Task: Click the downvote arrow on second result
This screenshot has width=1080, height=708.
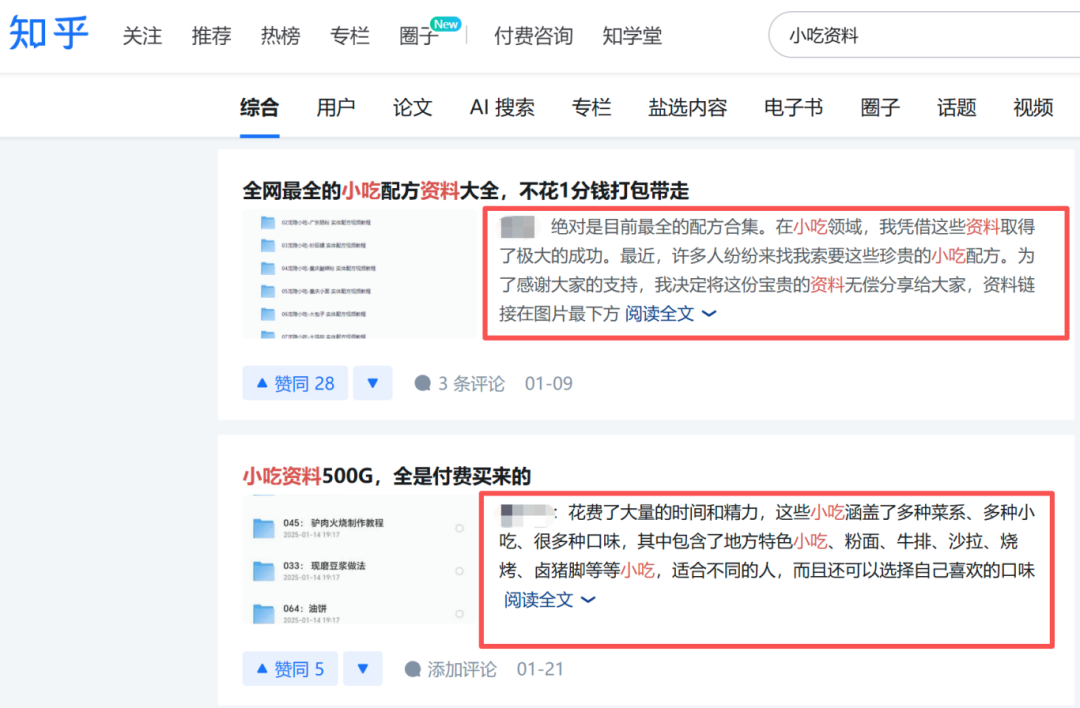Action: [362, 669]
